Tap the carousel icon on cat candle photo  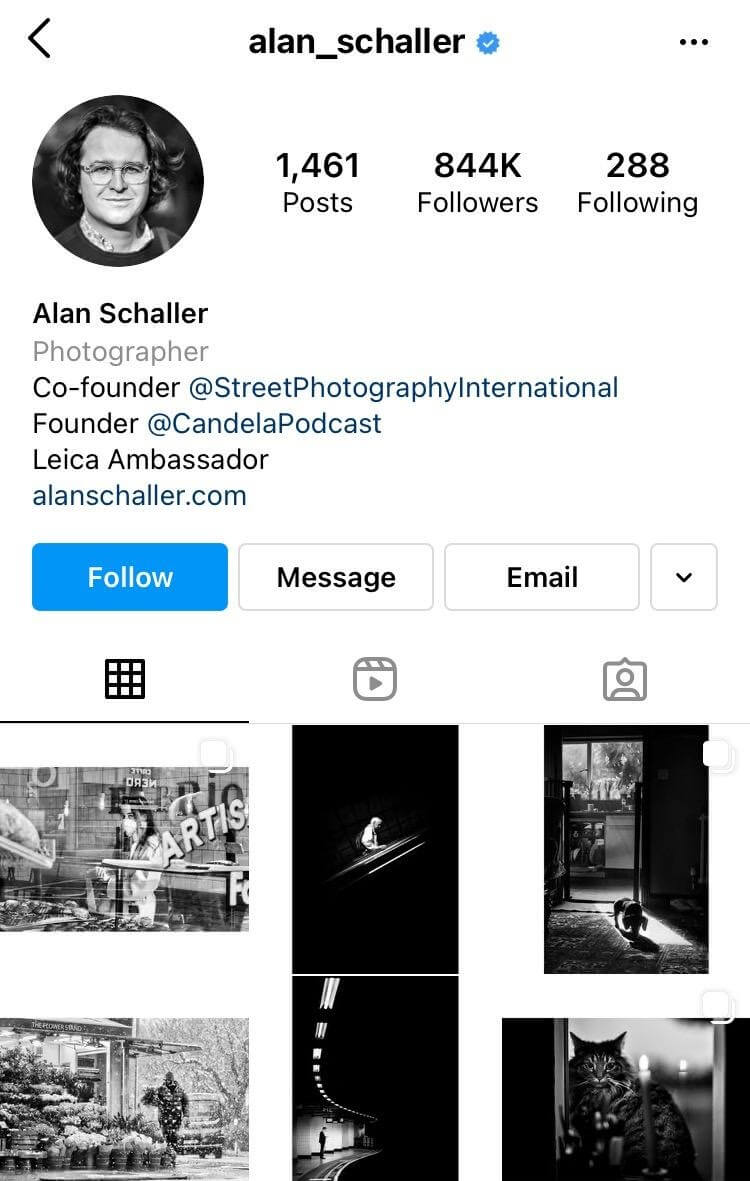[718, 1007]
